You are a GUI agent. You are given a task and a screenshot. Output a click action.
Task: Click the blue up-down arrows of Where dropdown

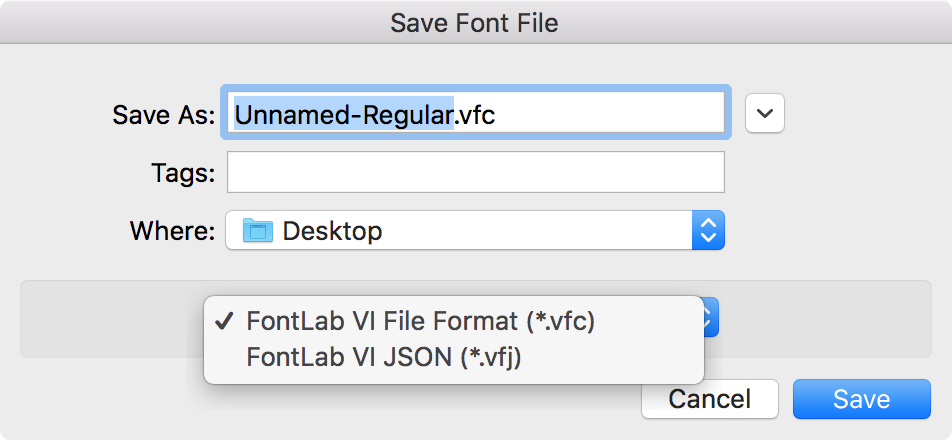709,230
